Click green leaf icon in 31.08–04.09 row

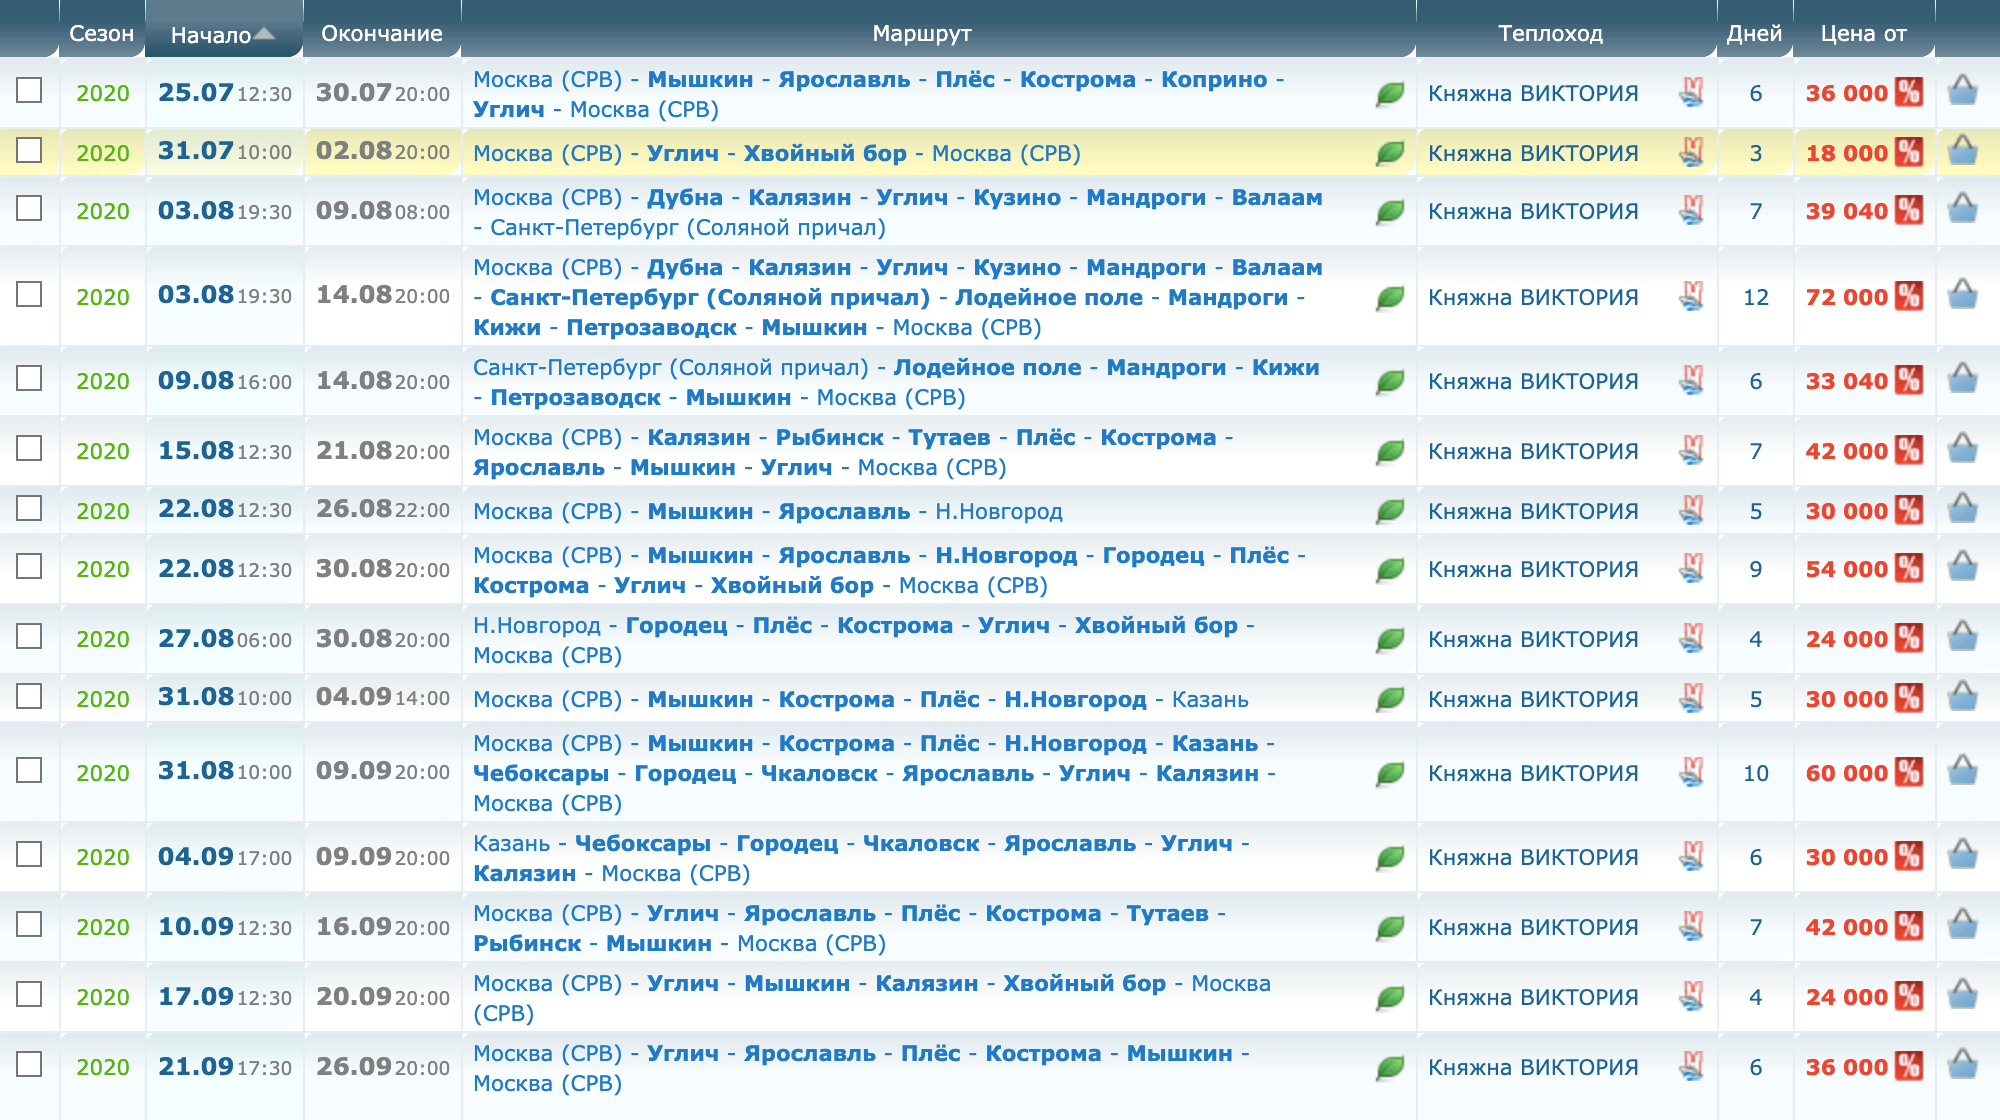click(x=1390, y=700)
